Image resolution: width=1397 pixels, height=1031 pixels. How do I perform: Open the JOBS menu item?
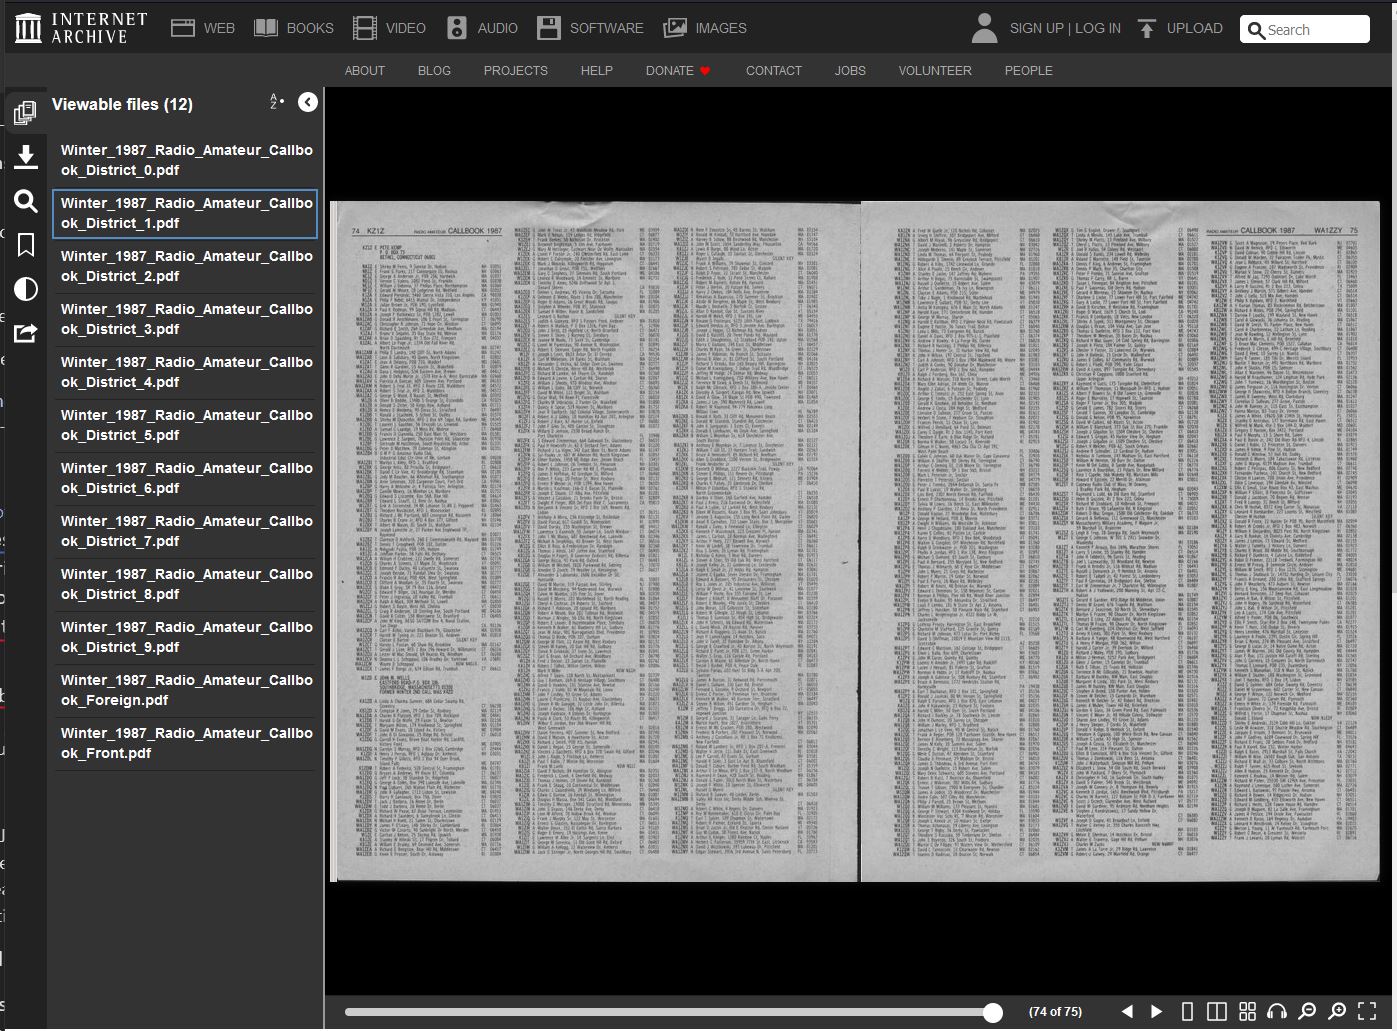pos(850,70)
